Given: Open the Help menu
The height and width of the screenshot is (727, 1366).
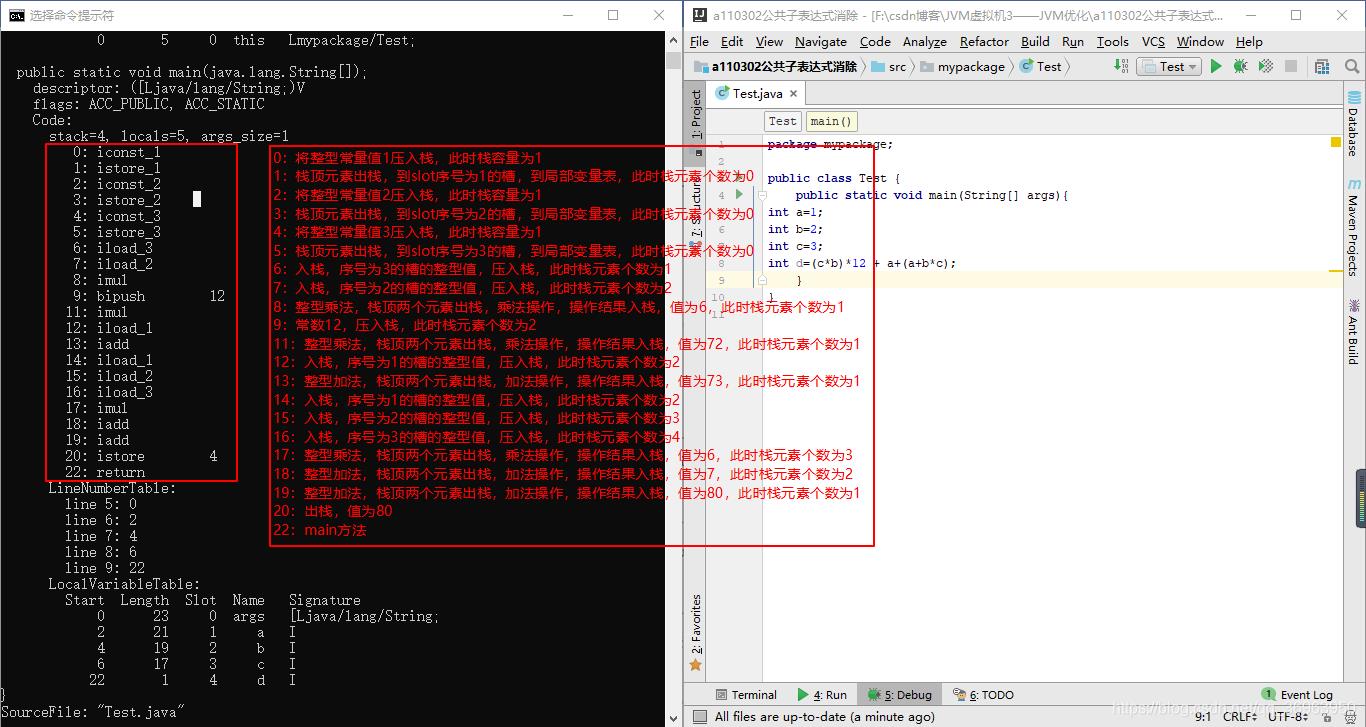Looking at the screenshot, I should tap(1249, 41).
